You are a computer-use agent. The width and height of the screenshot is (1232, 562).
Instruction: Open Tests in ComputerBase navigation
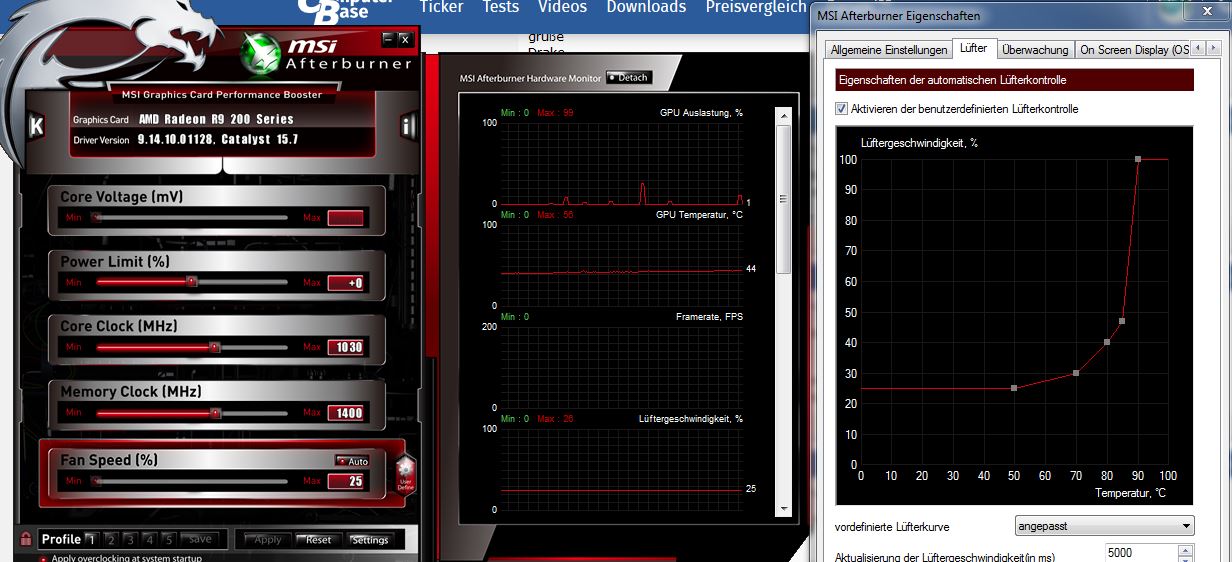(501, 7)
